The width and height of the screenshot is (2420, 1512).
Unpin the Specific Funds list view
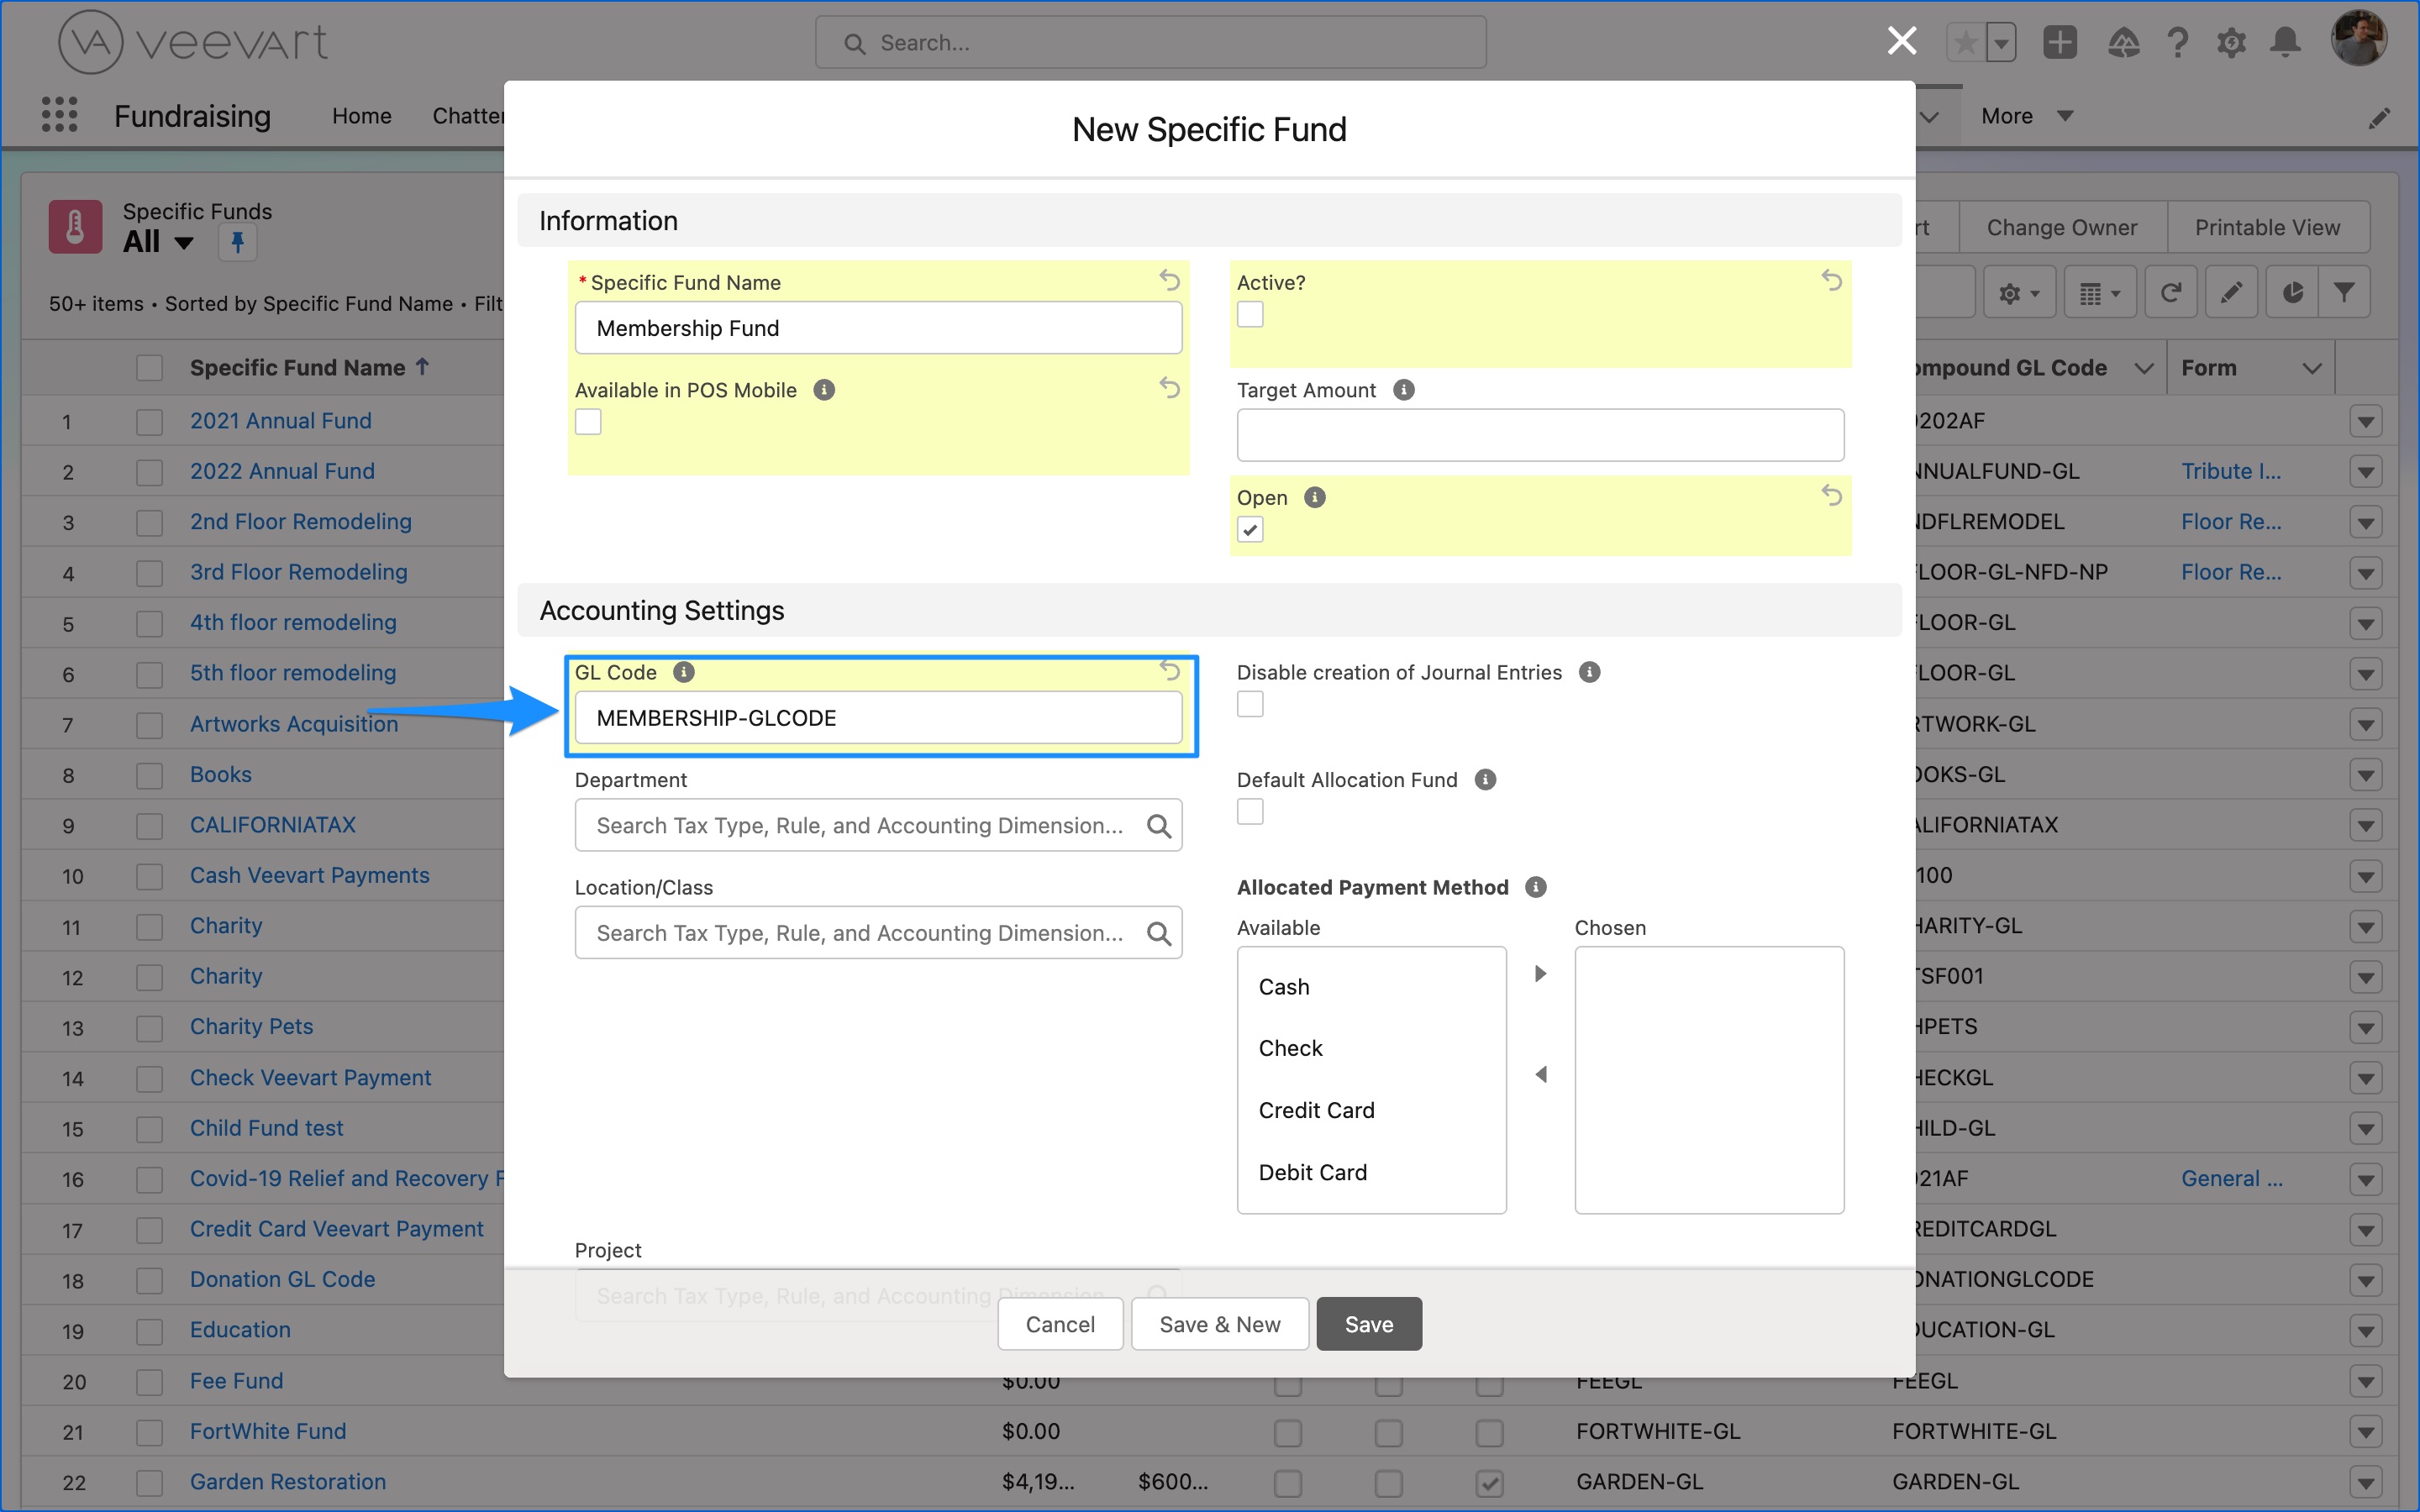click(x=237, y=242)
